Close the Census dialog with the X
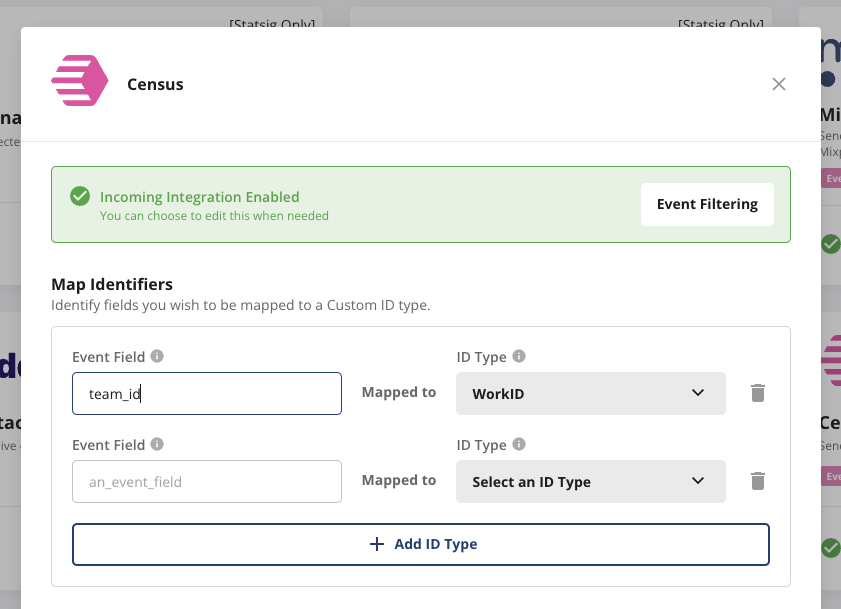 (x=778, y=84)
